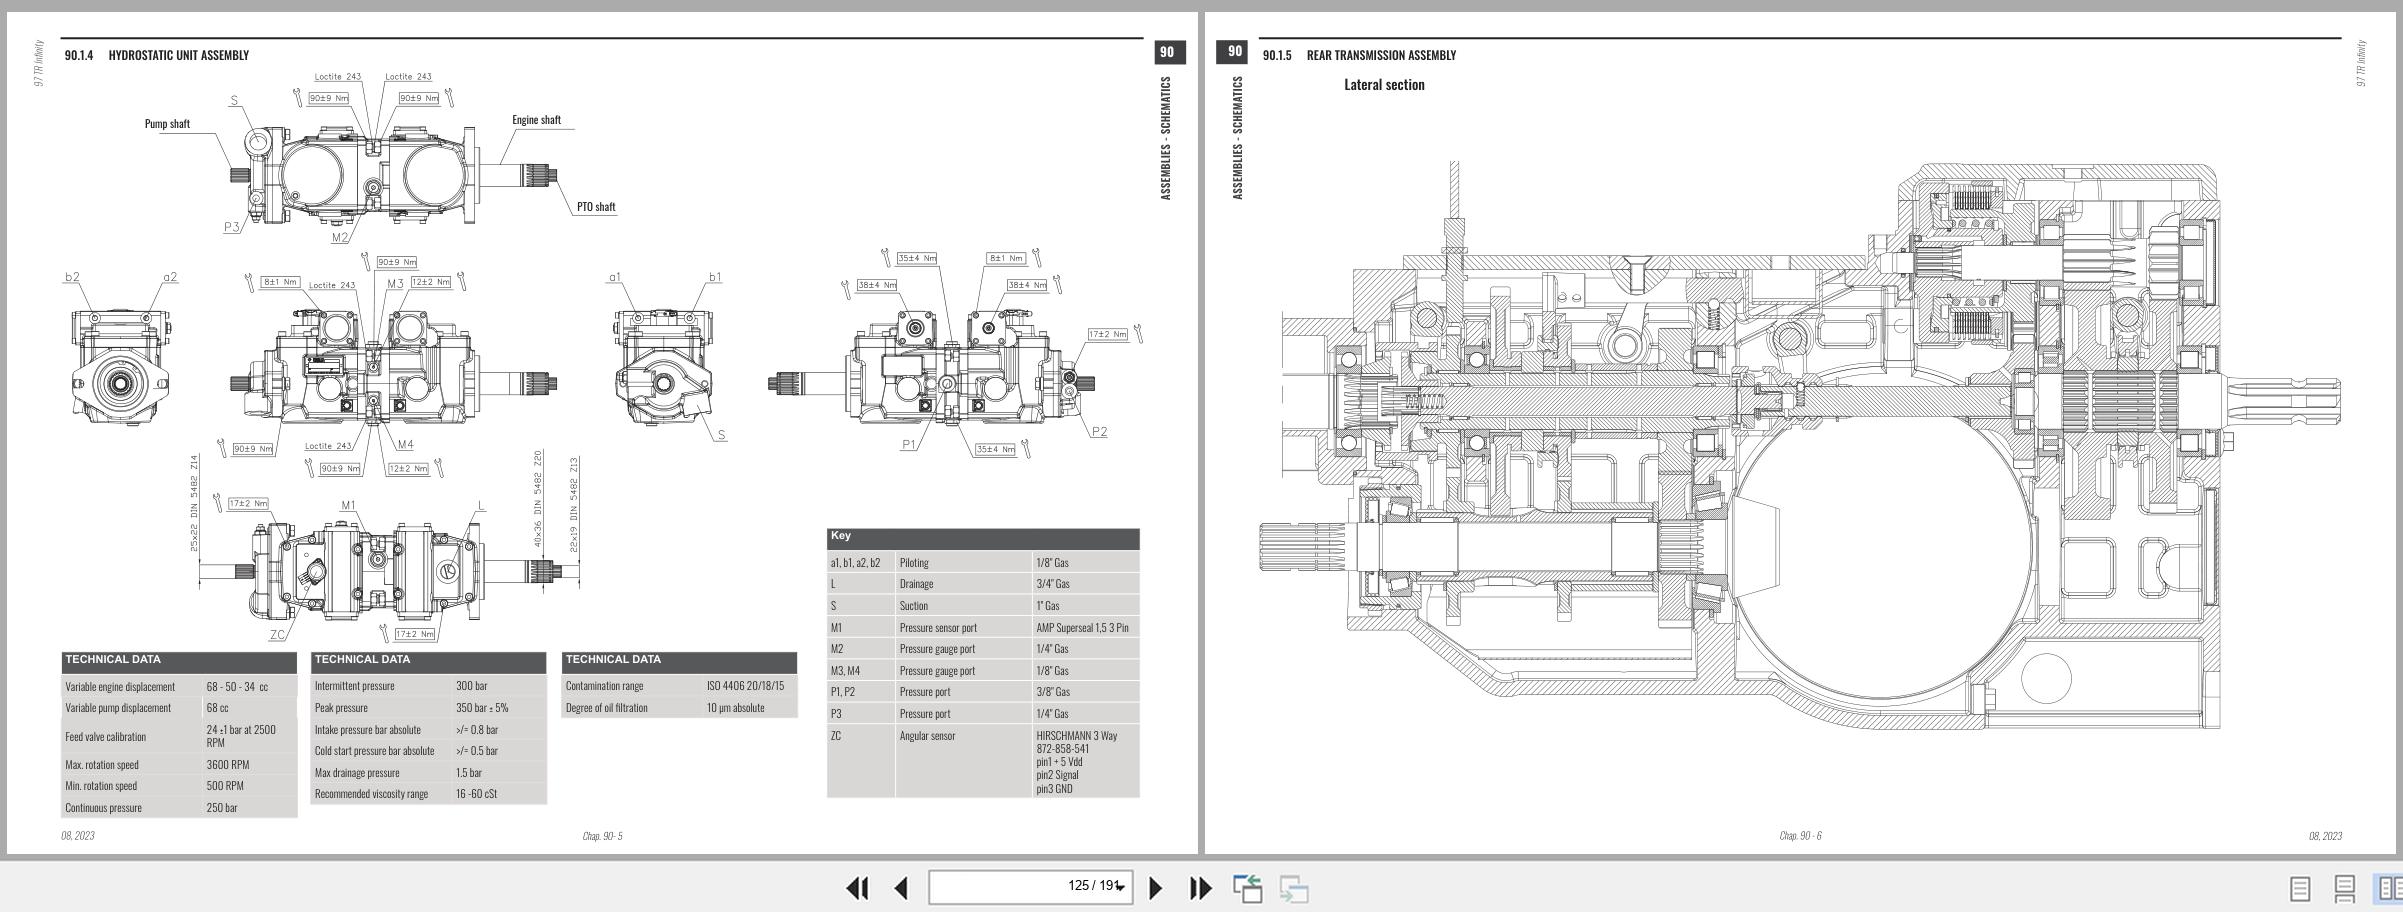Click 'Variable engine displacement' row label
This screenshot has height=912, width=2403.
coord(120,687)
